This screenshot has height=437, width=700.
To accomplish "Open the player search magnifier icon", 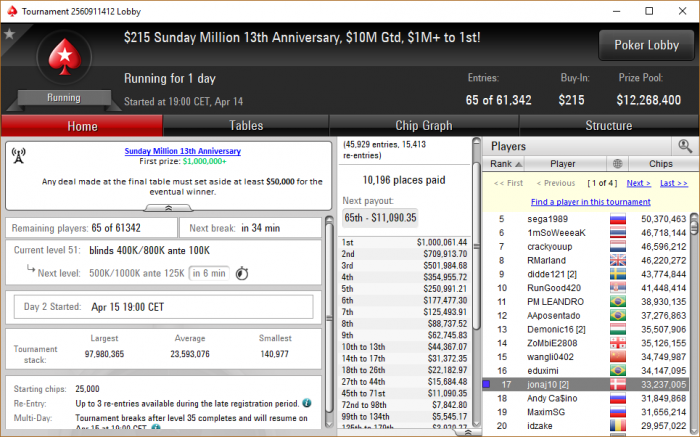I will tap(685, 146).
